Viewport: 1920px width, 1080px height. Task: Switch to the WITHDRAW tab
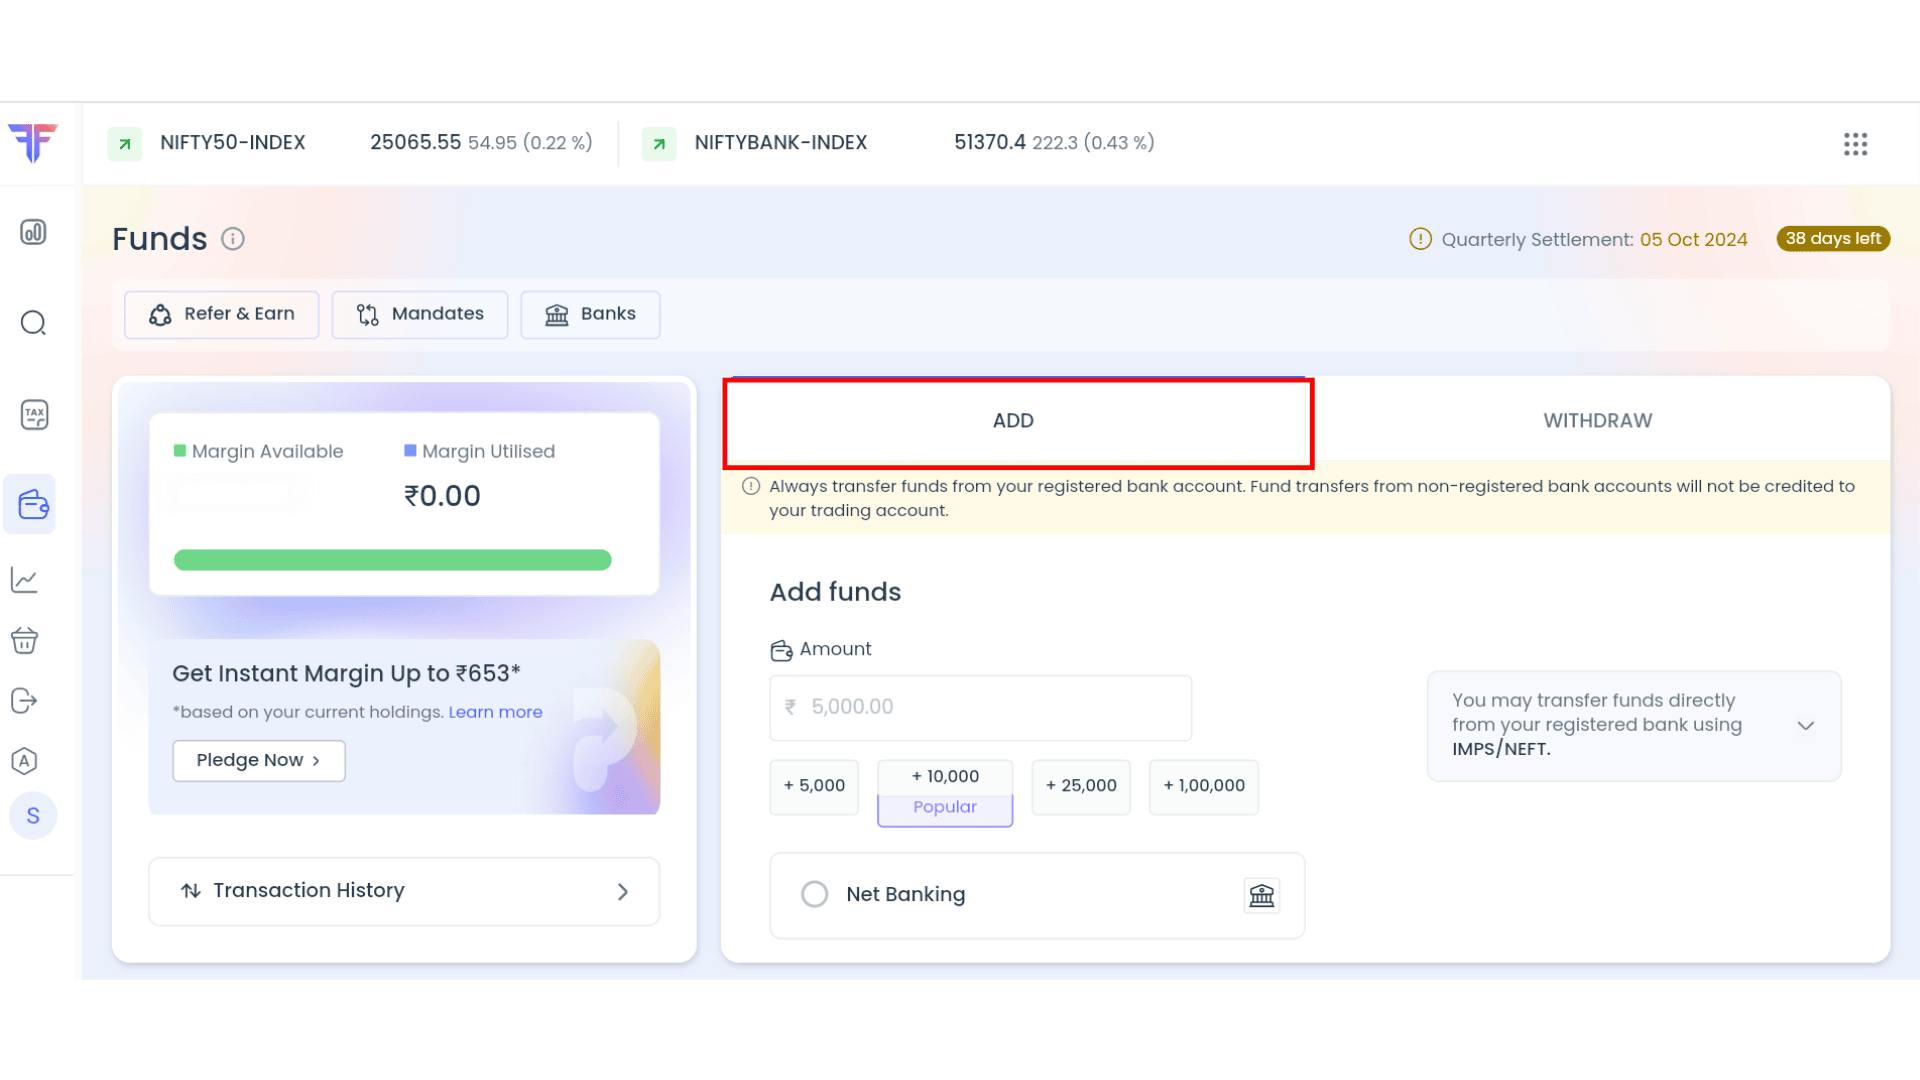1597,421
